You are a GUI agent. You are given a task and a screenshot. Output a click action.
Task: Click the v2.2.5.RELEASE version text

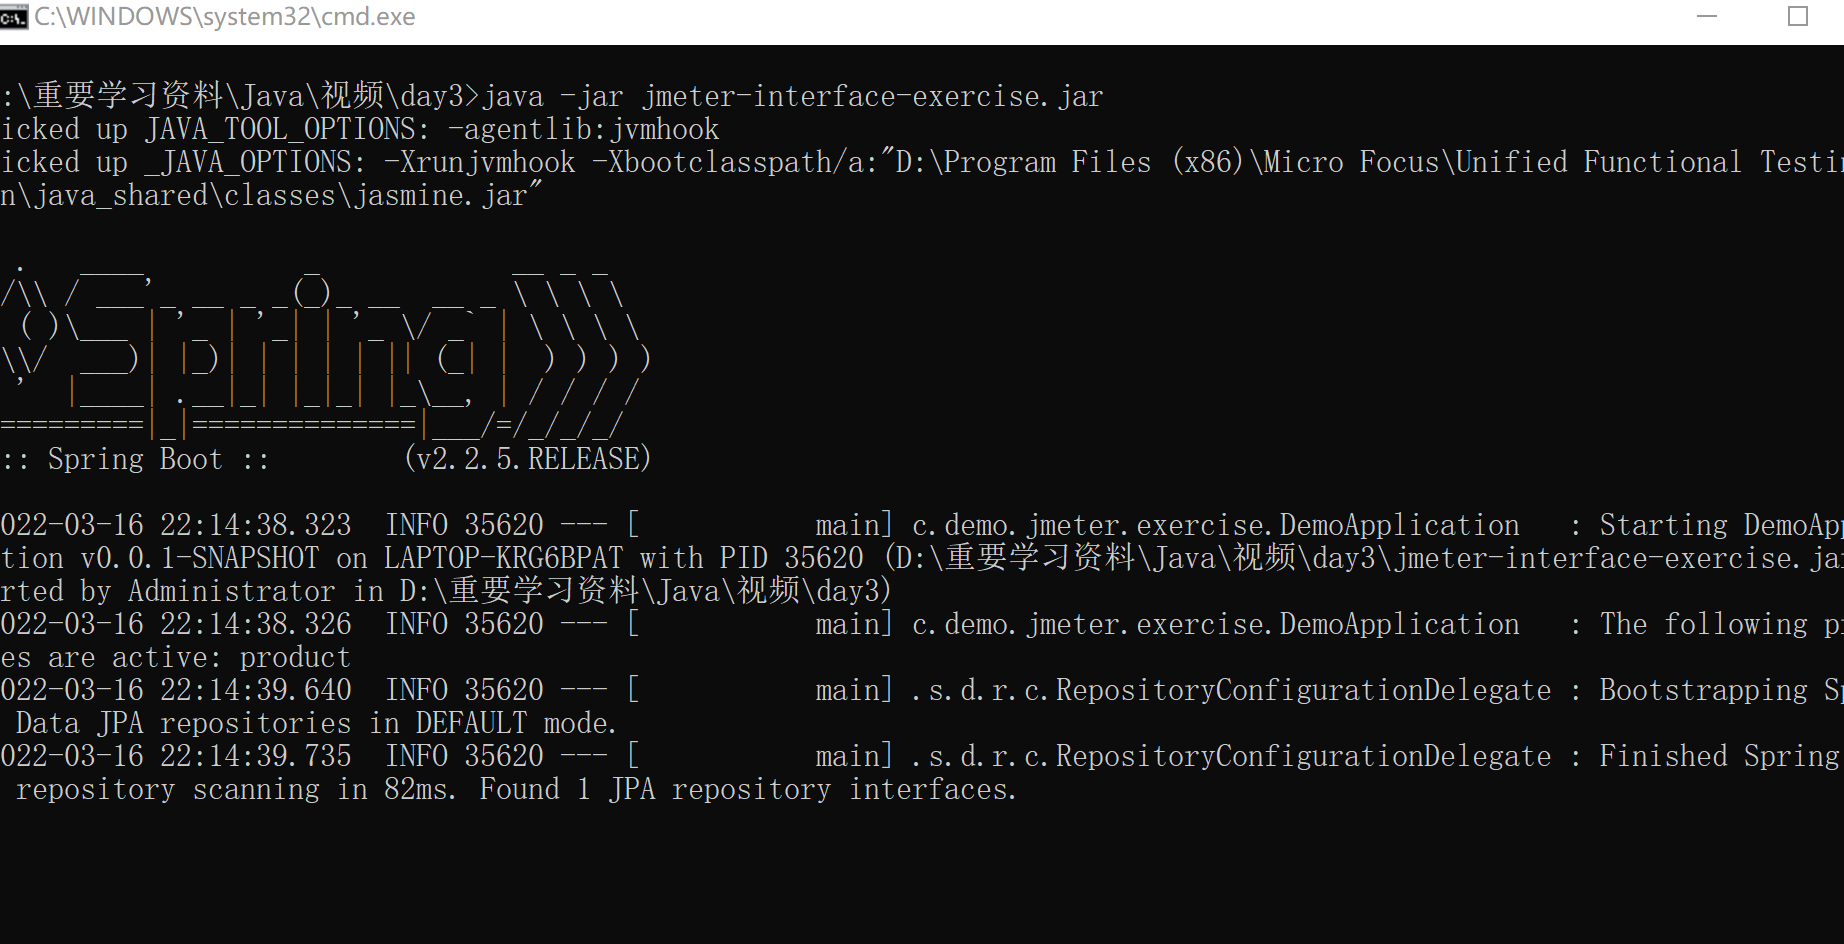(x=527, y=459)
